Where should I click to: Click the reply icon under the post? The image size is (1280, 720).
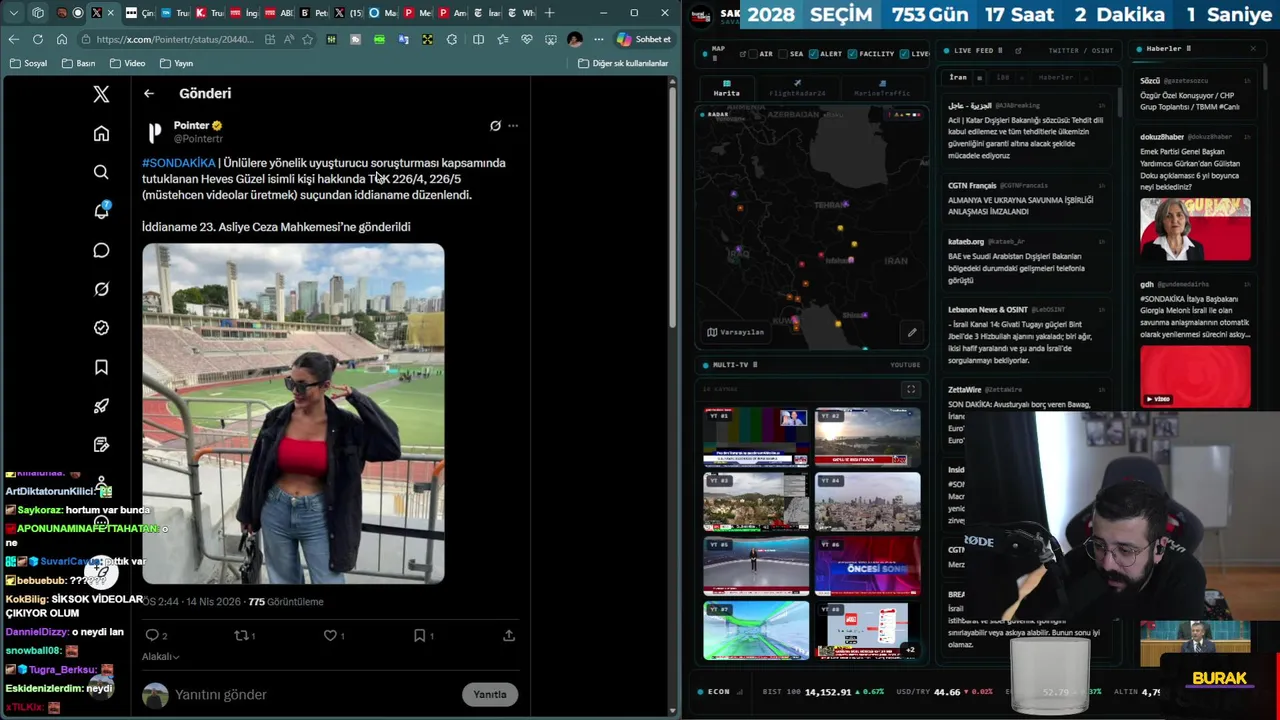152,635
